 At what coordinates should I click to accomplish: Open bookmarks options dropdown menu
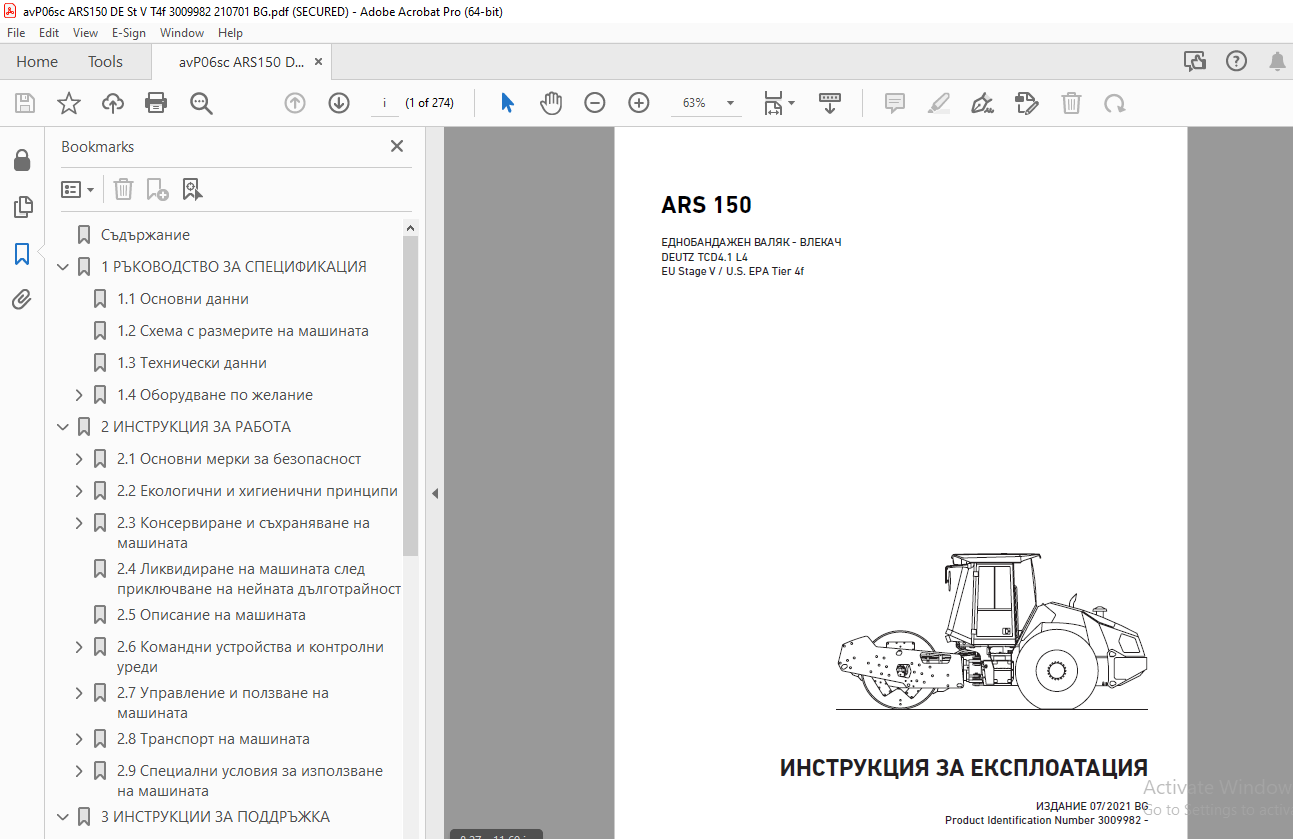pos(77,189)
